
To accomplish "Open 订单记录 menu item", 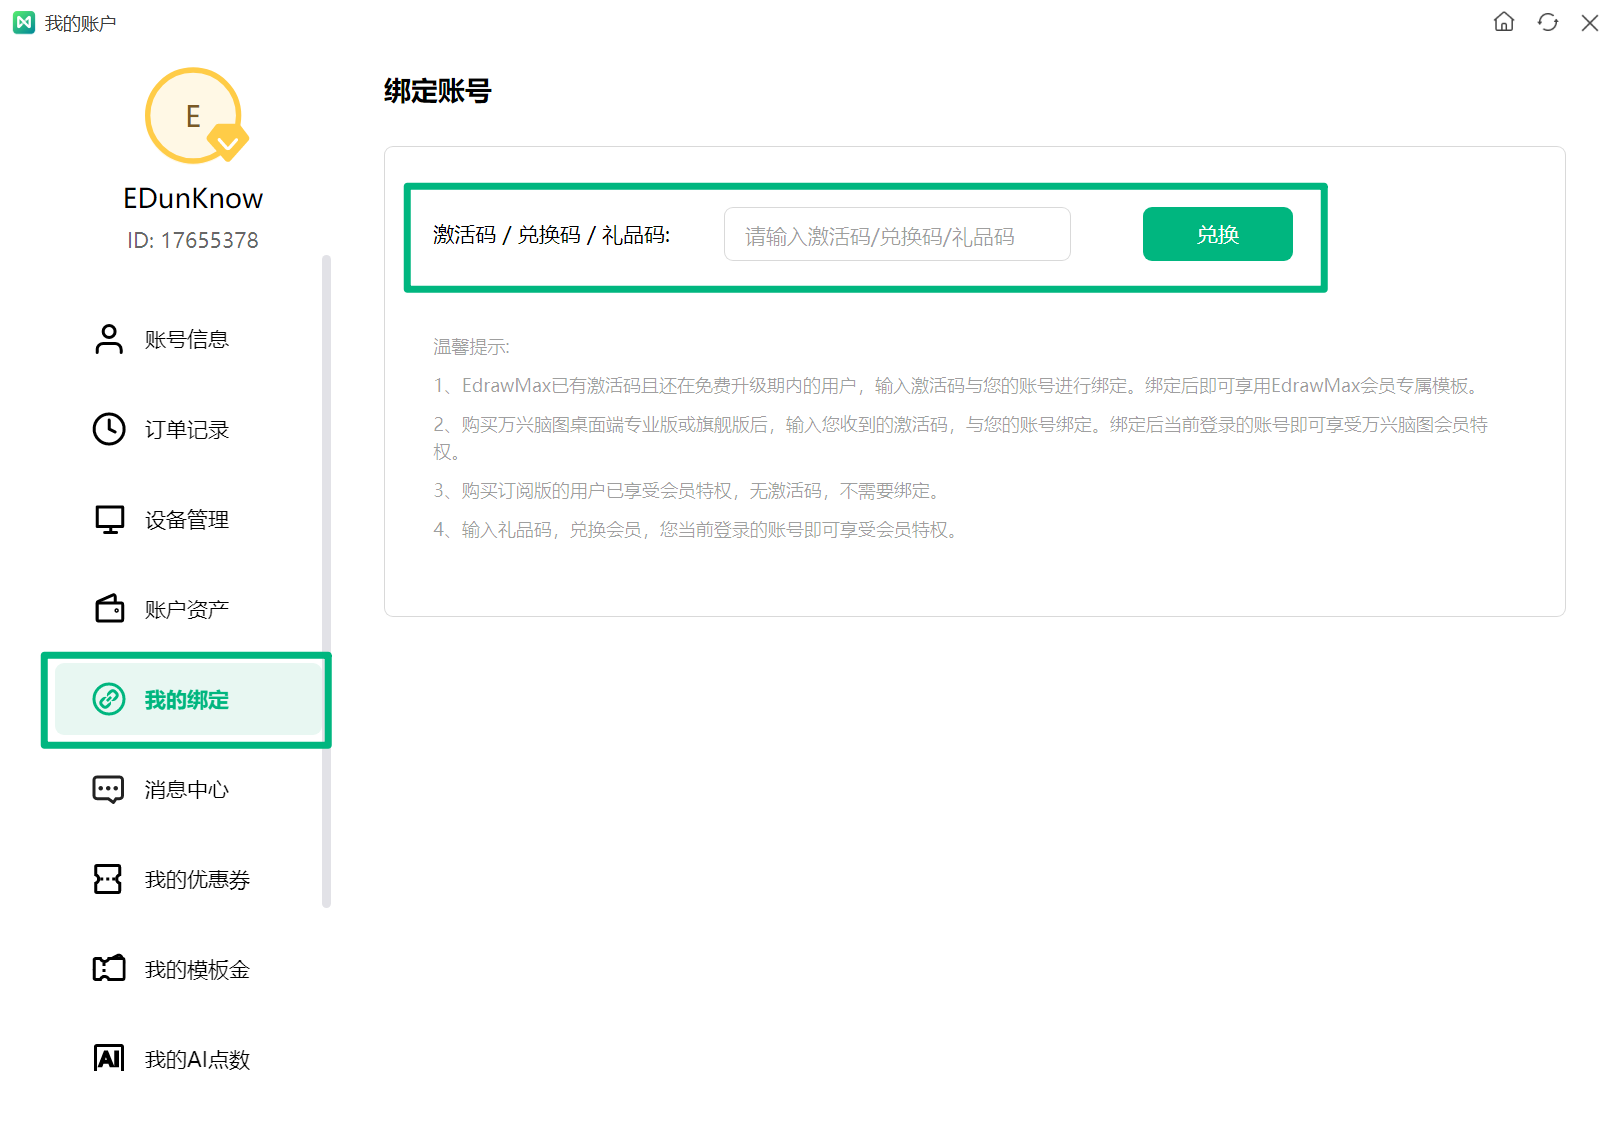I will click(x=188, y=429).
